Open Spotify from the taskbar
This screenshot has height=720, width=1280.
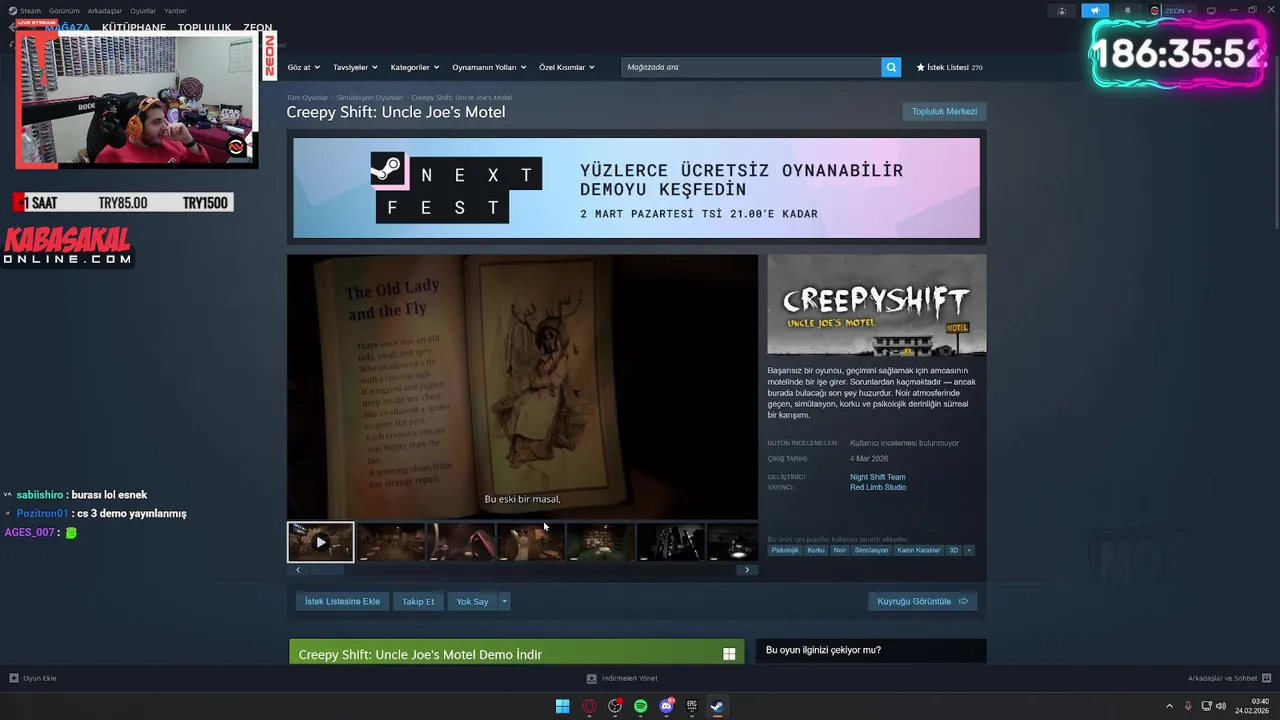click(640, 706)
